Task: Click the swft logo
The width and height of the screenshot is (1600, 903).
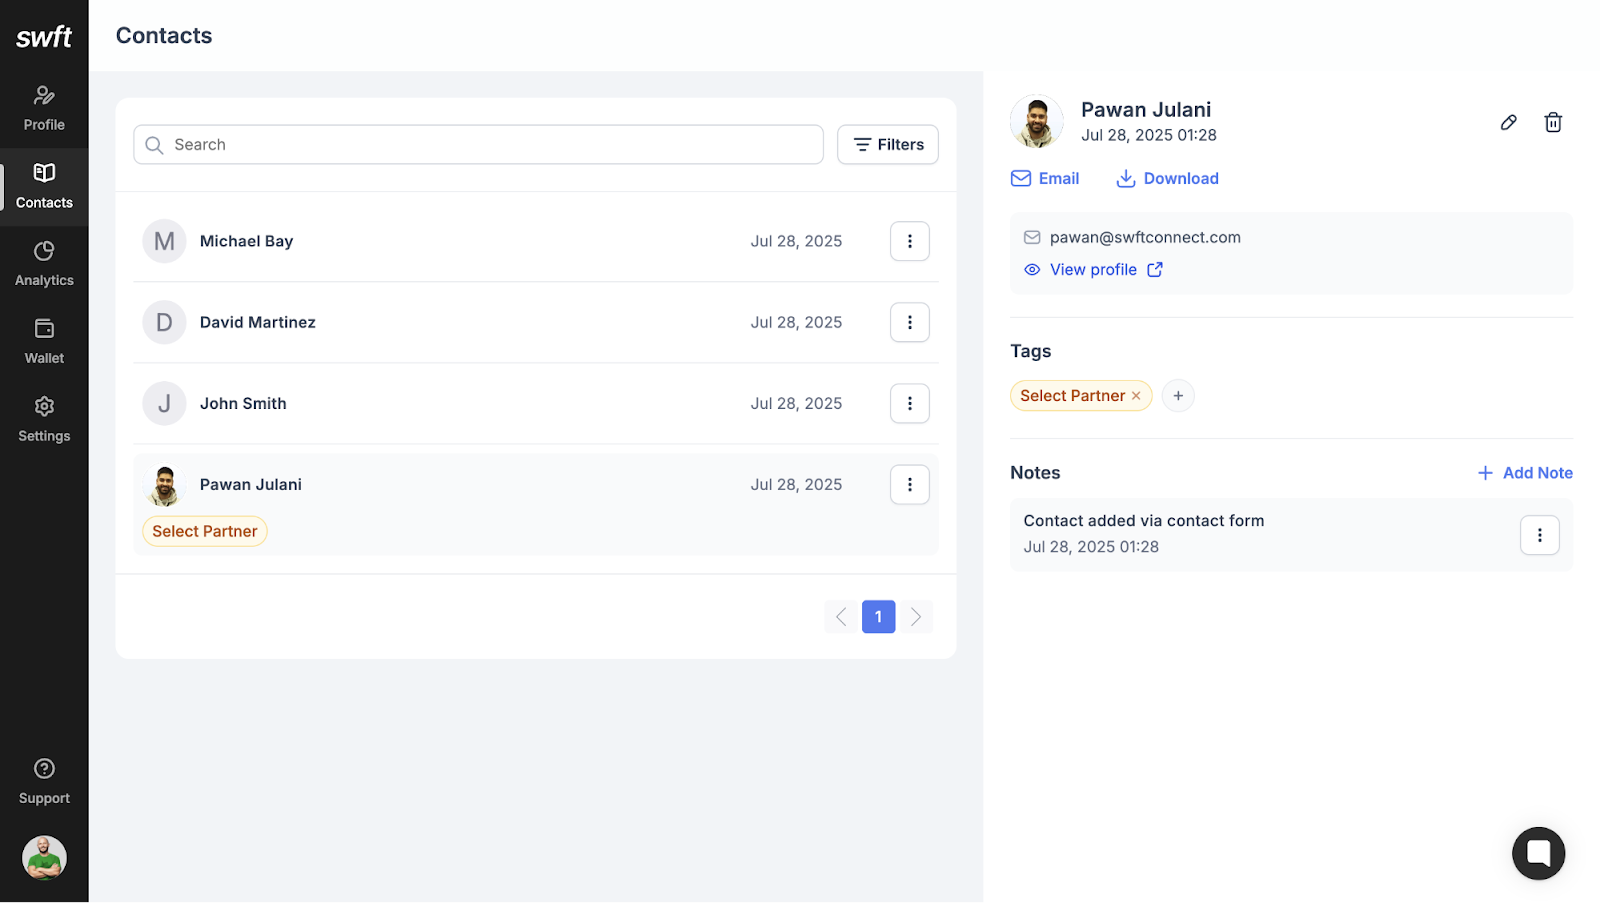Action: coord(44,37)
